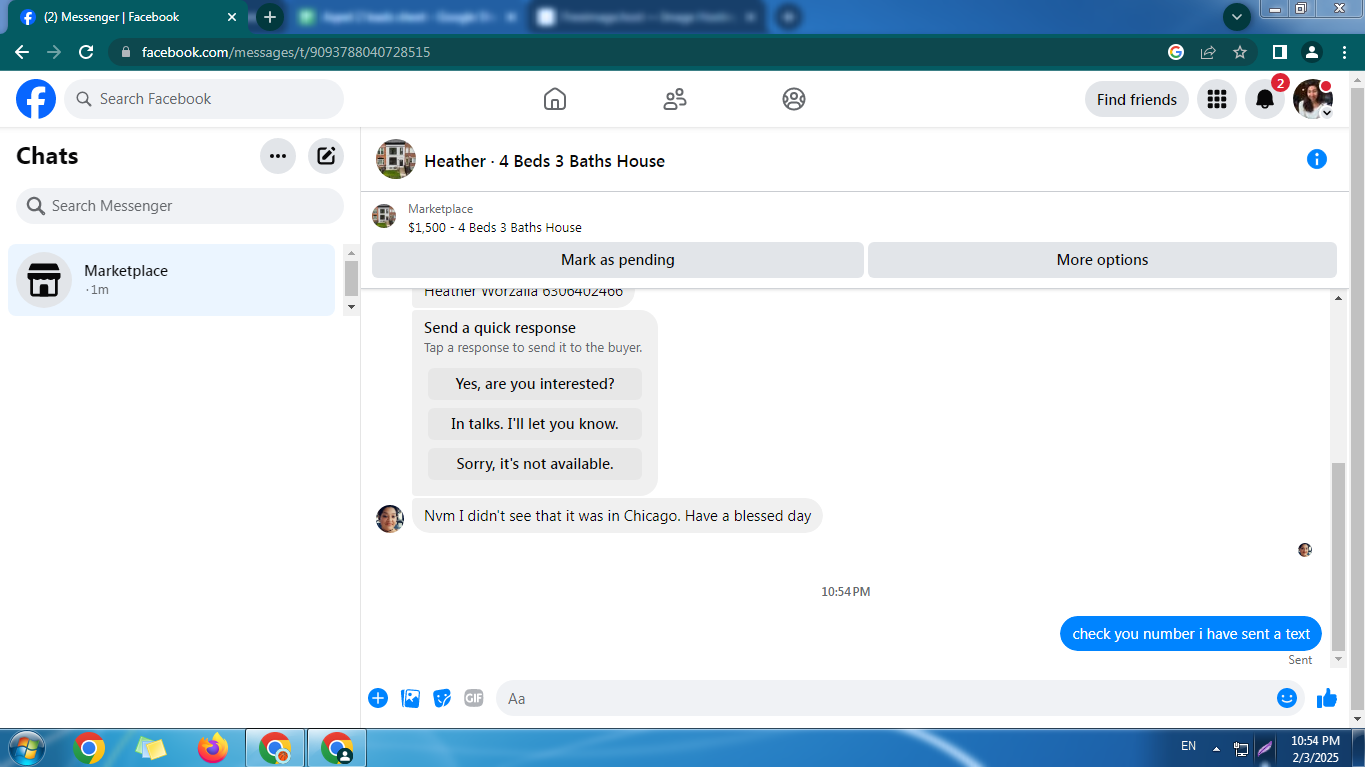
Task: Bookmark this page with the star icon
Action: click(x=1240, y=52)
